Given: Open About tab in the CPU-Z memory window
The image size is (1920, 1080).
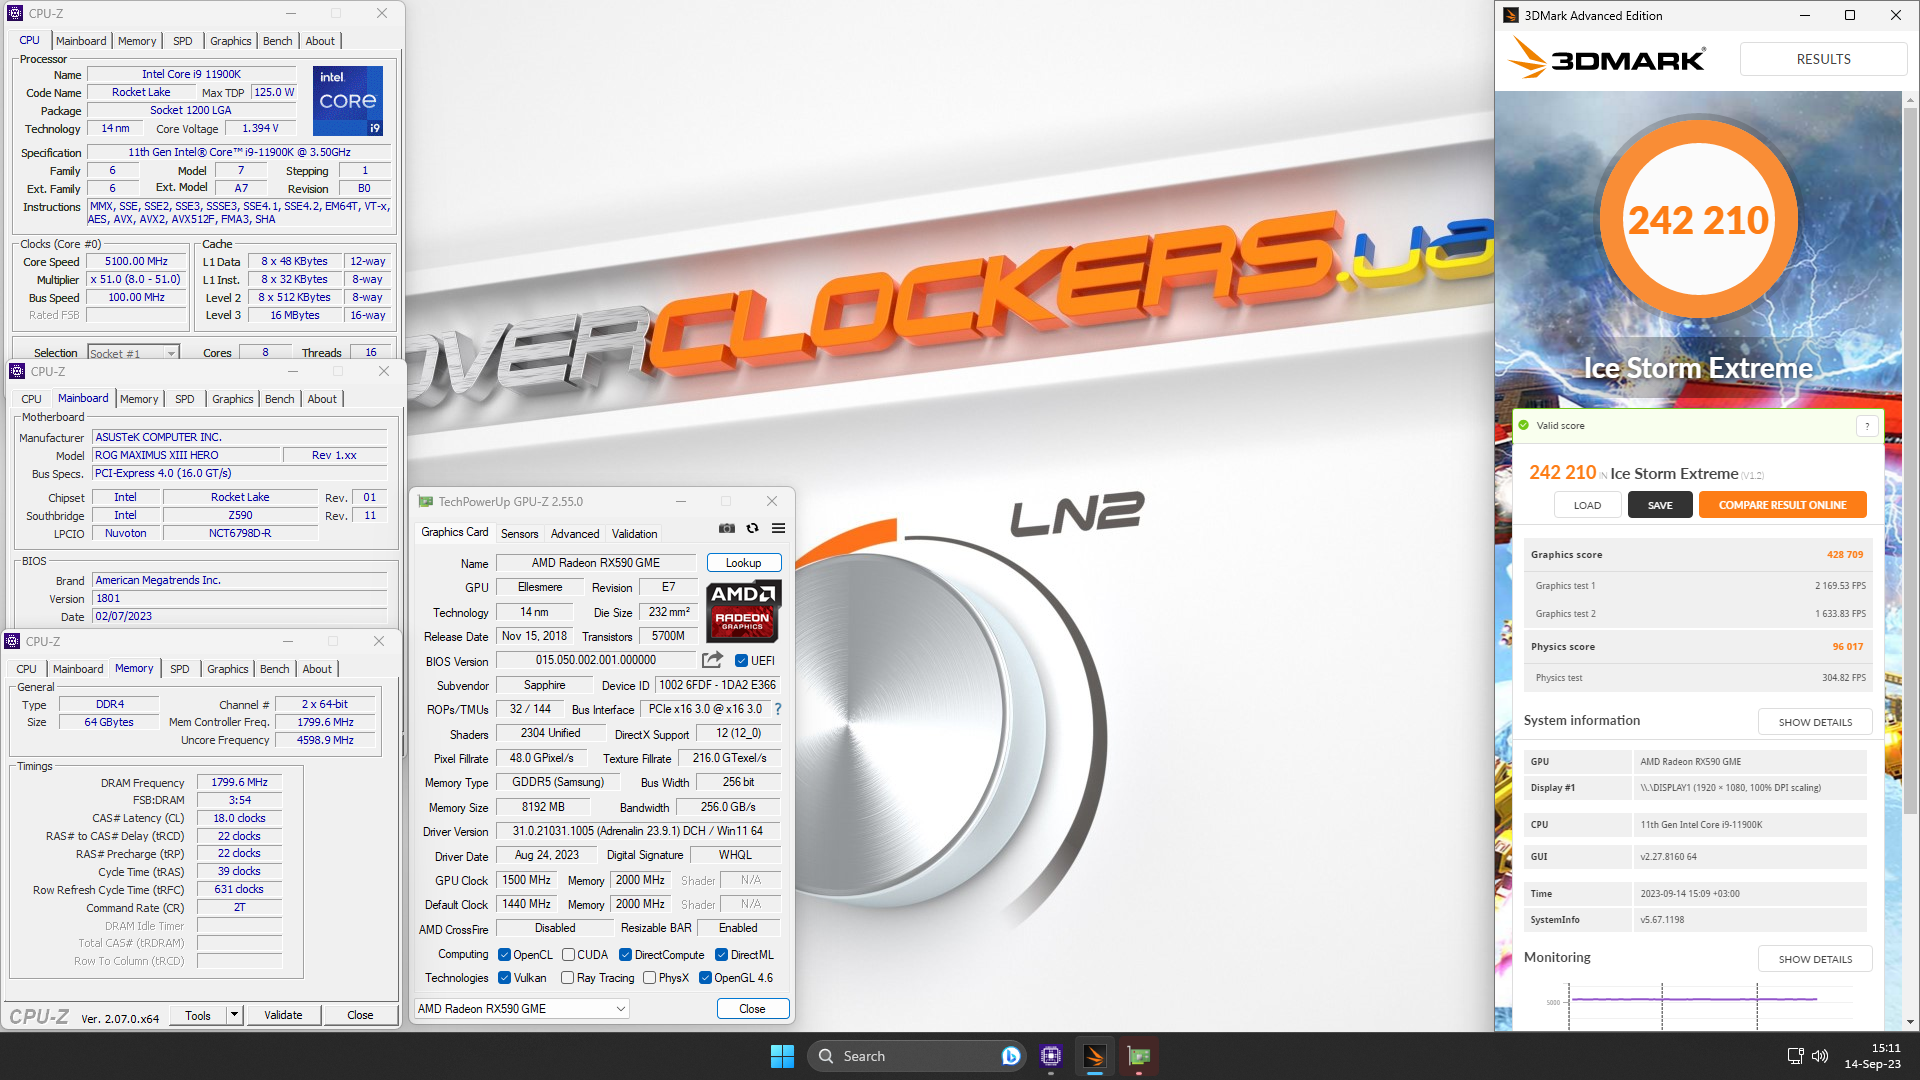Looking at the screenshot, I should pos(317,669).
